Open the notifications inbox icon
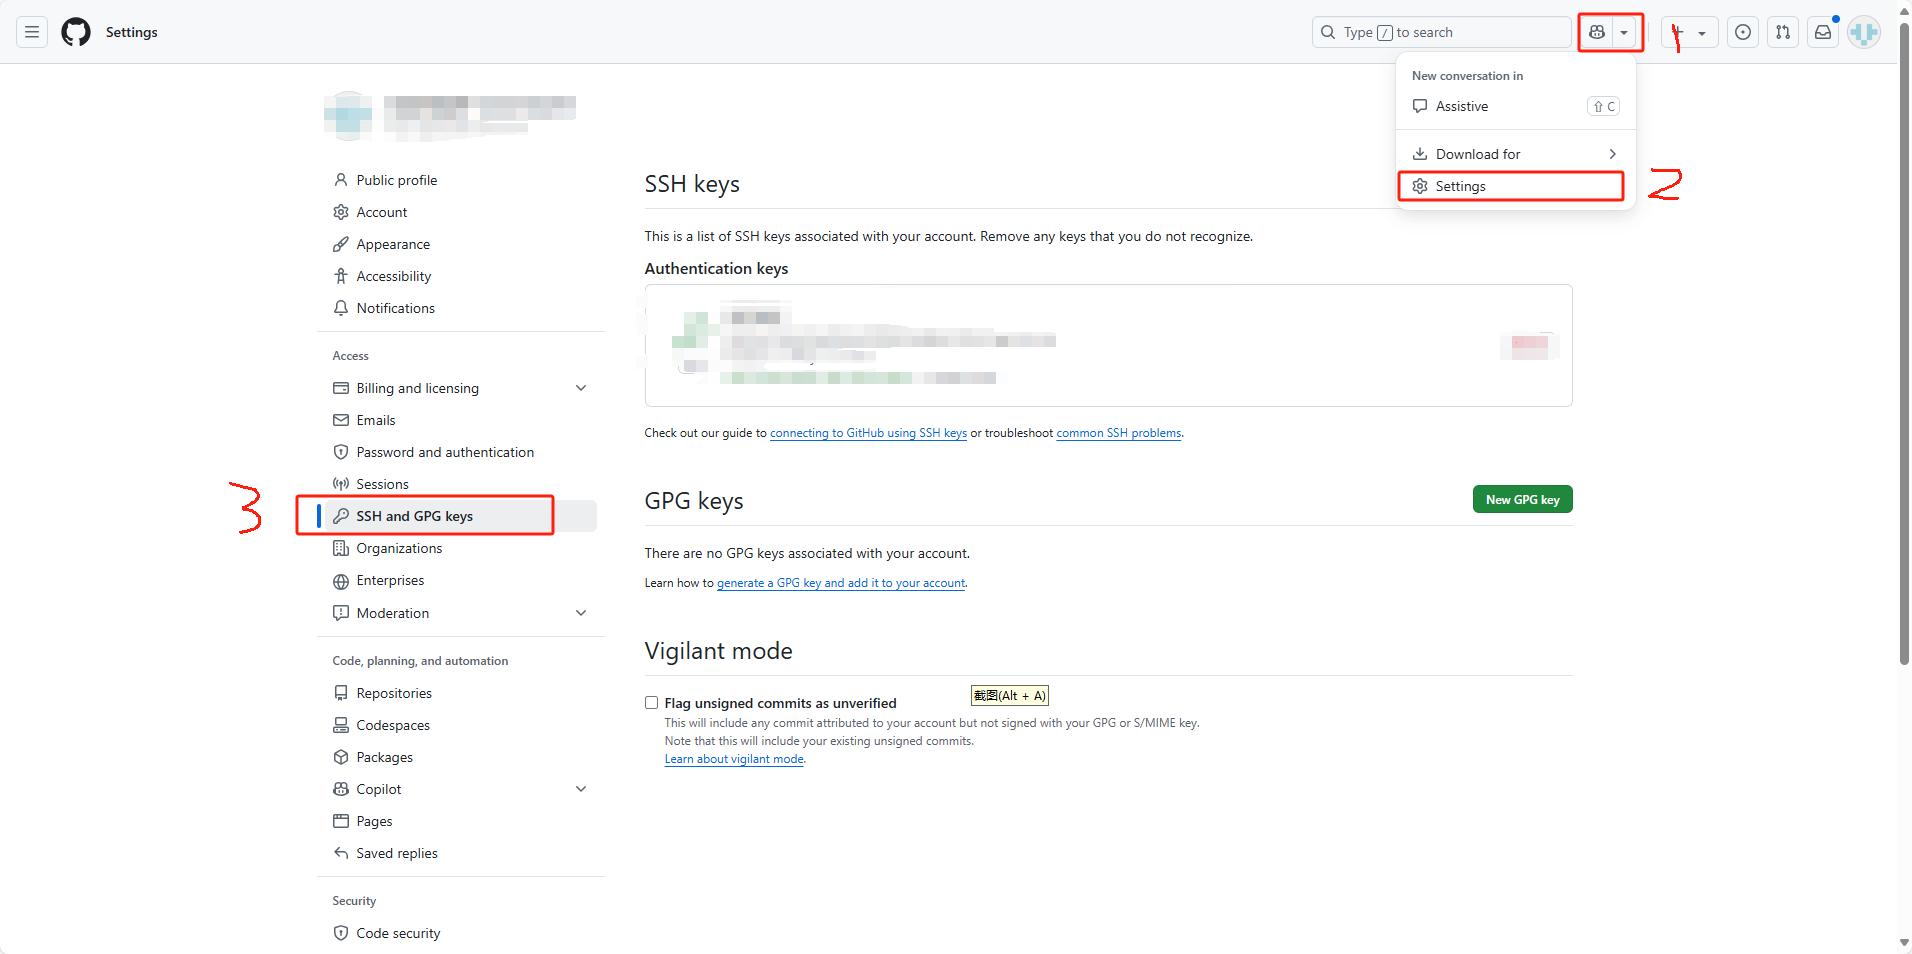The width and height of the screenshot is (1912, 954). coord(1822,32)
